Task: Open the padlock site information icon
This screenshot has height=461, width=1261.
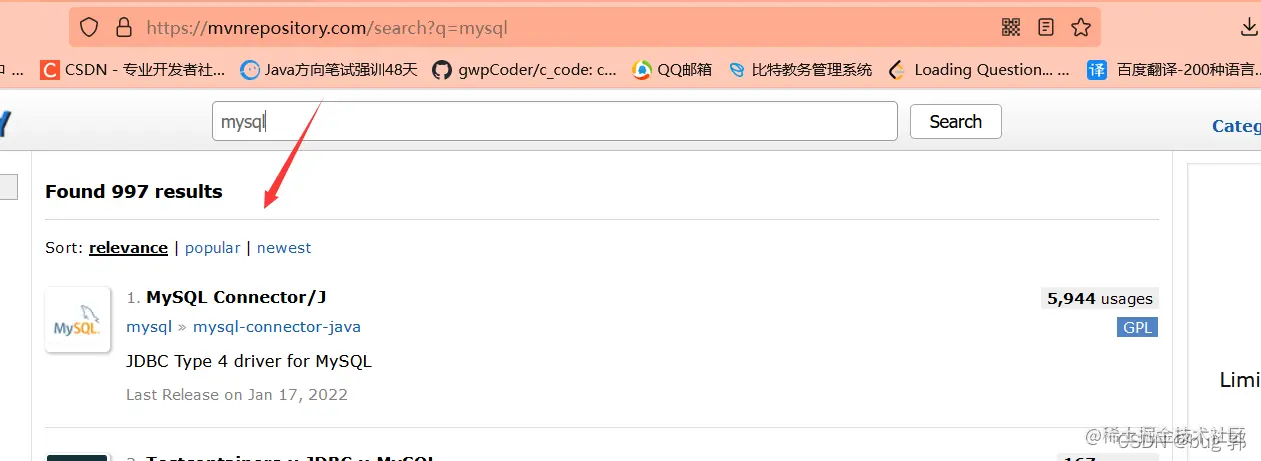Action: pos(124,27)
